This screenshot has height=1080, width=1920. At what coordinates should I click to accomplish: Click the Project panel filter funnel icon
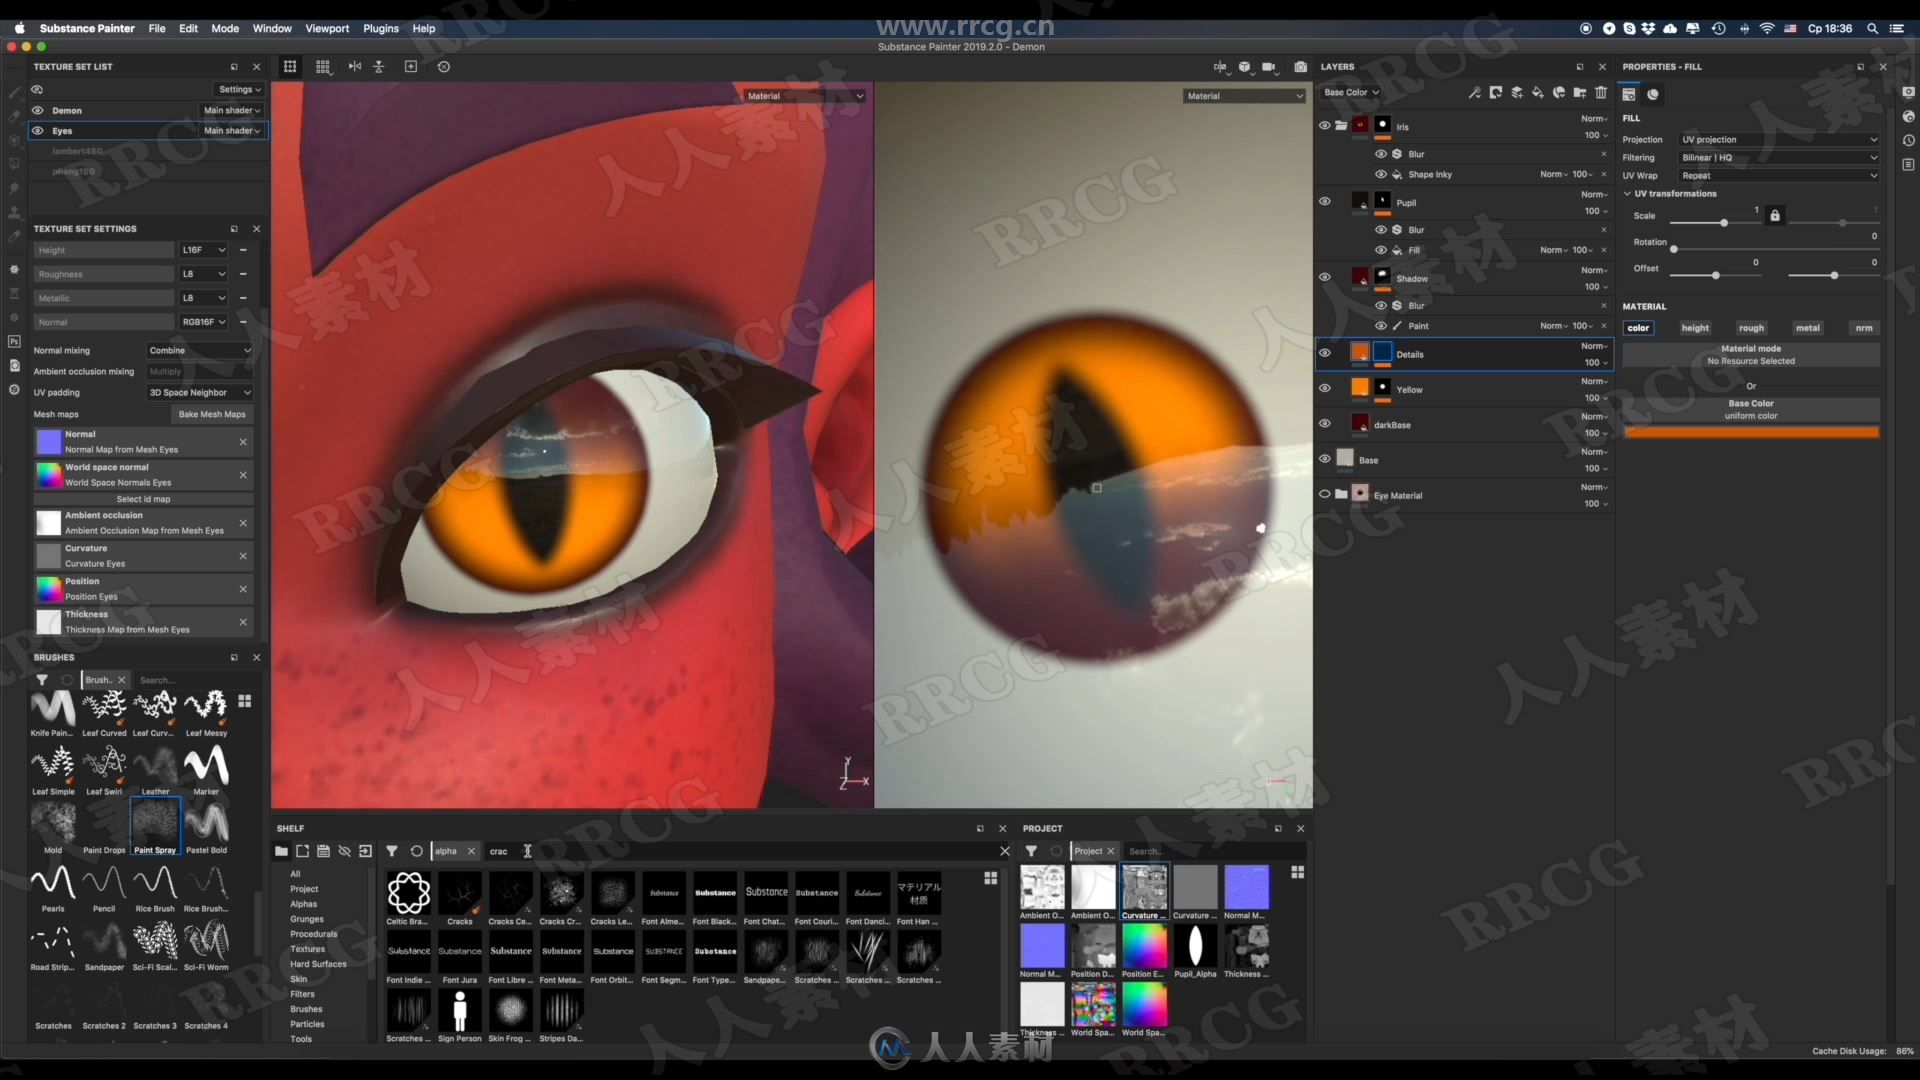tap(1031, 851)
